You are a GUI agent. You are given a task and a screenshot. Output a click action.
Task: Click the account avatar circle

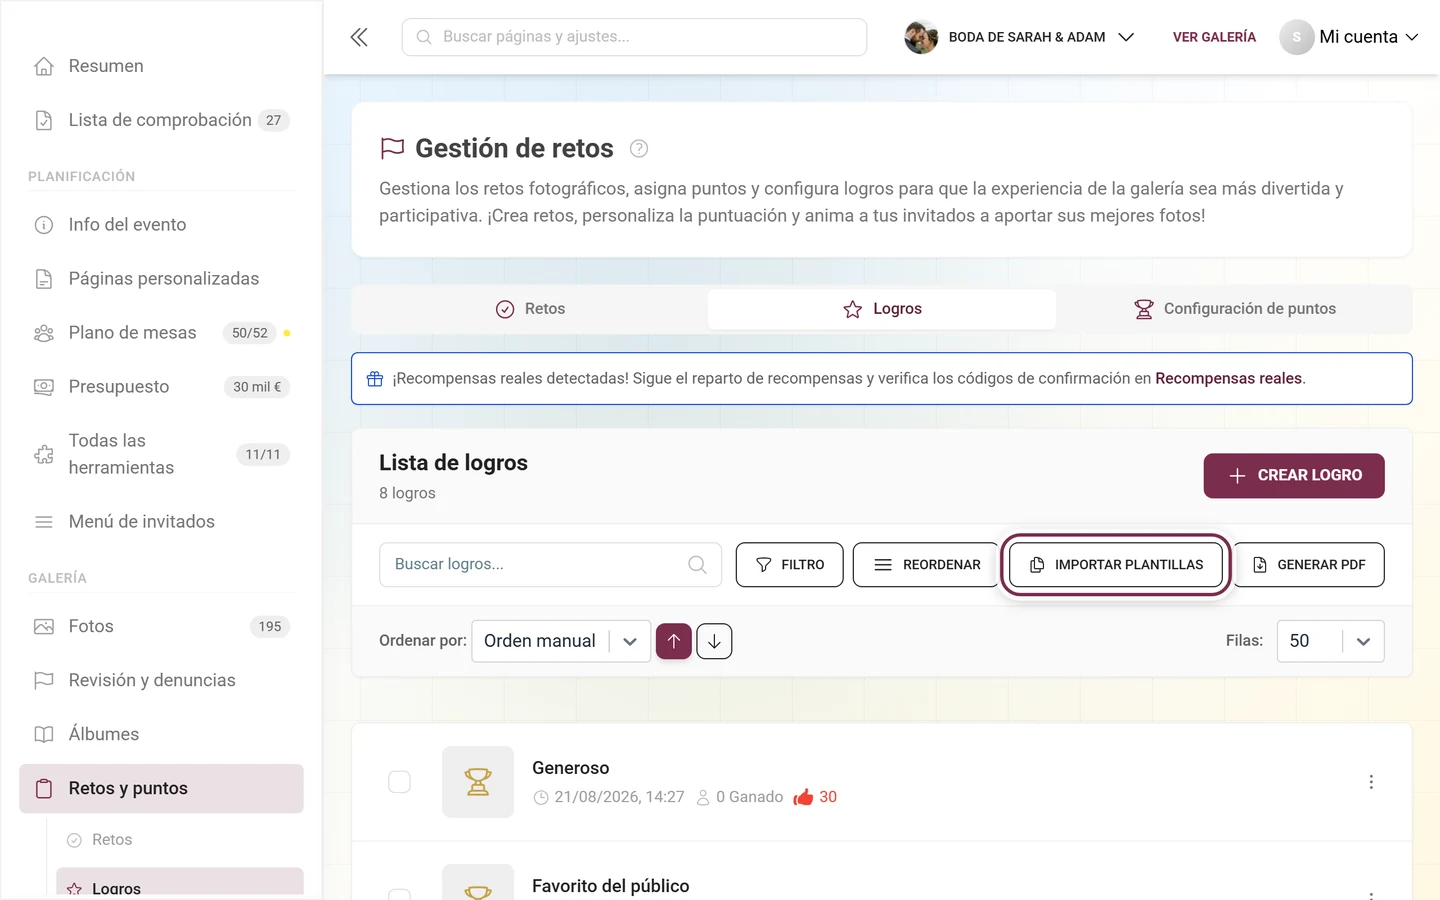[1296, 37]
